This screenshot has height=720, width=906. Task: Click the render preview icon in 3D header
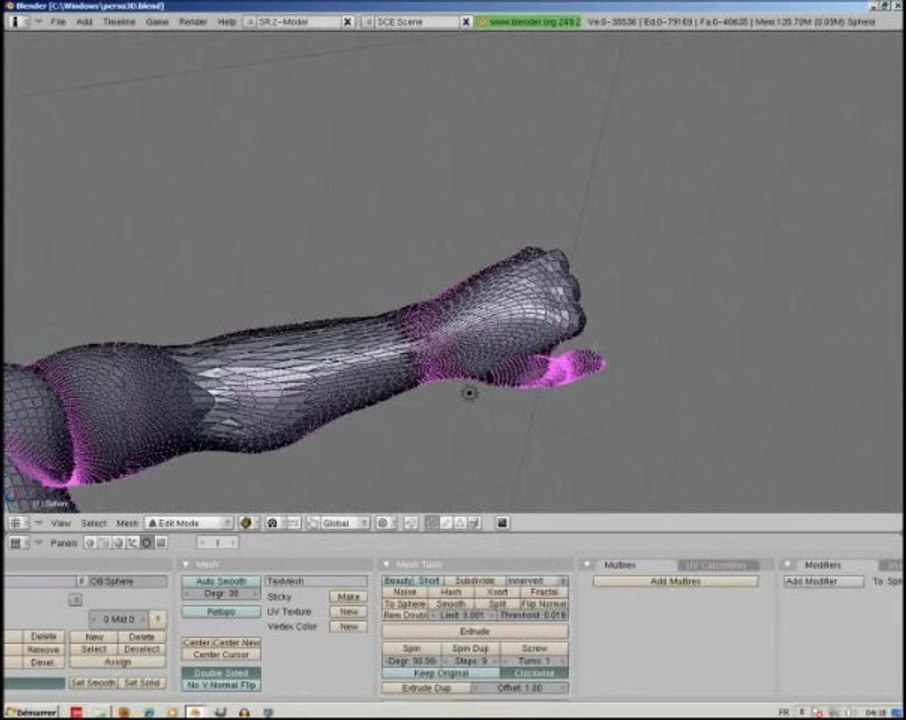click(502, 523)
